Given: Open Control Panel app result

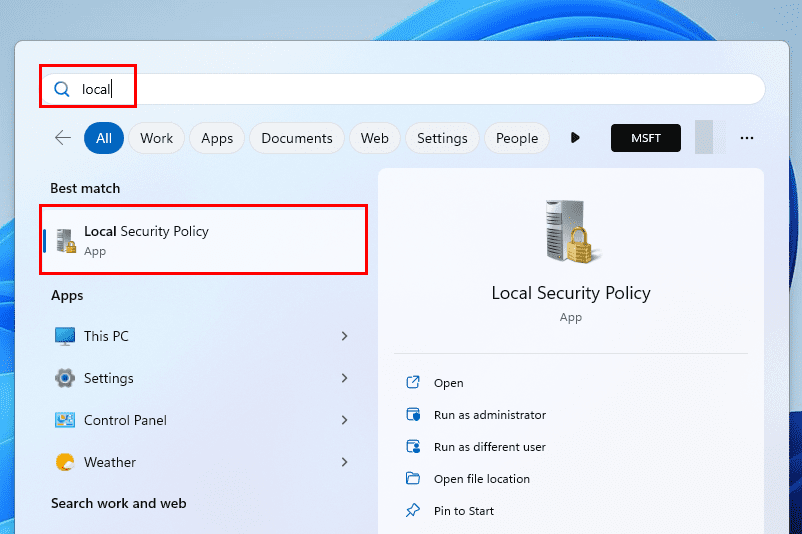Looking at the screenshot, I should point(204,420).
